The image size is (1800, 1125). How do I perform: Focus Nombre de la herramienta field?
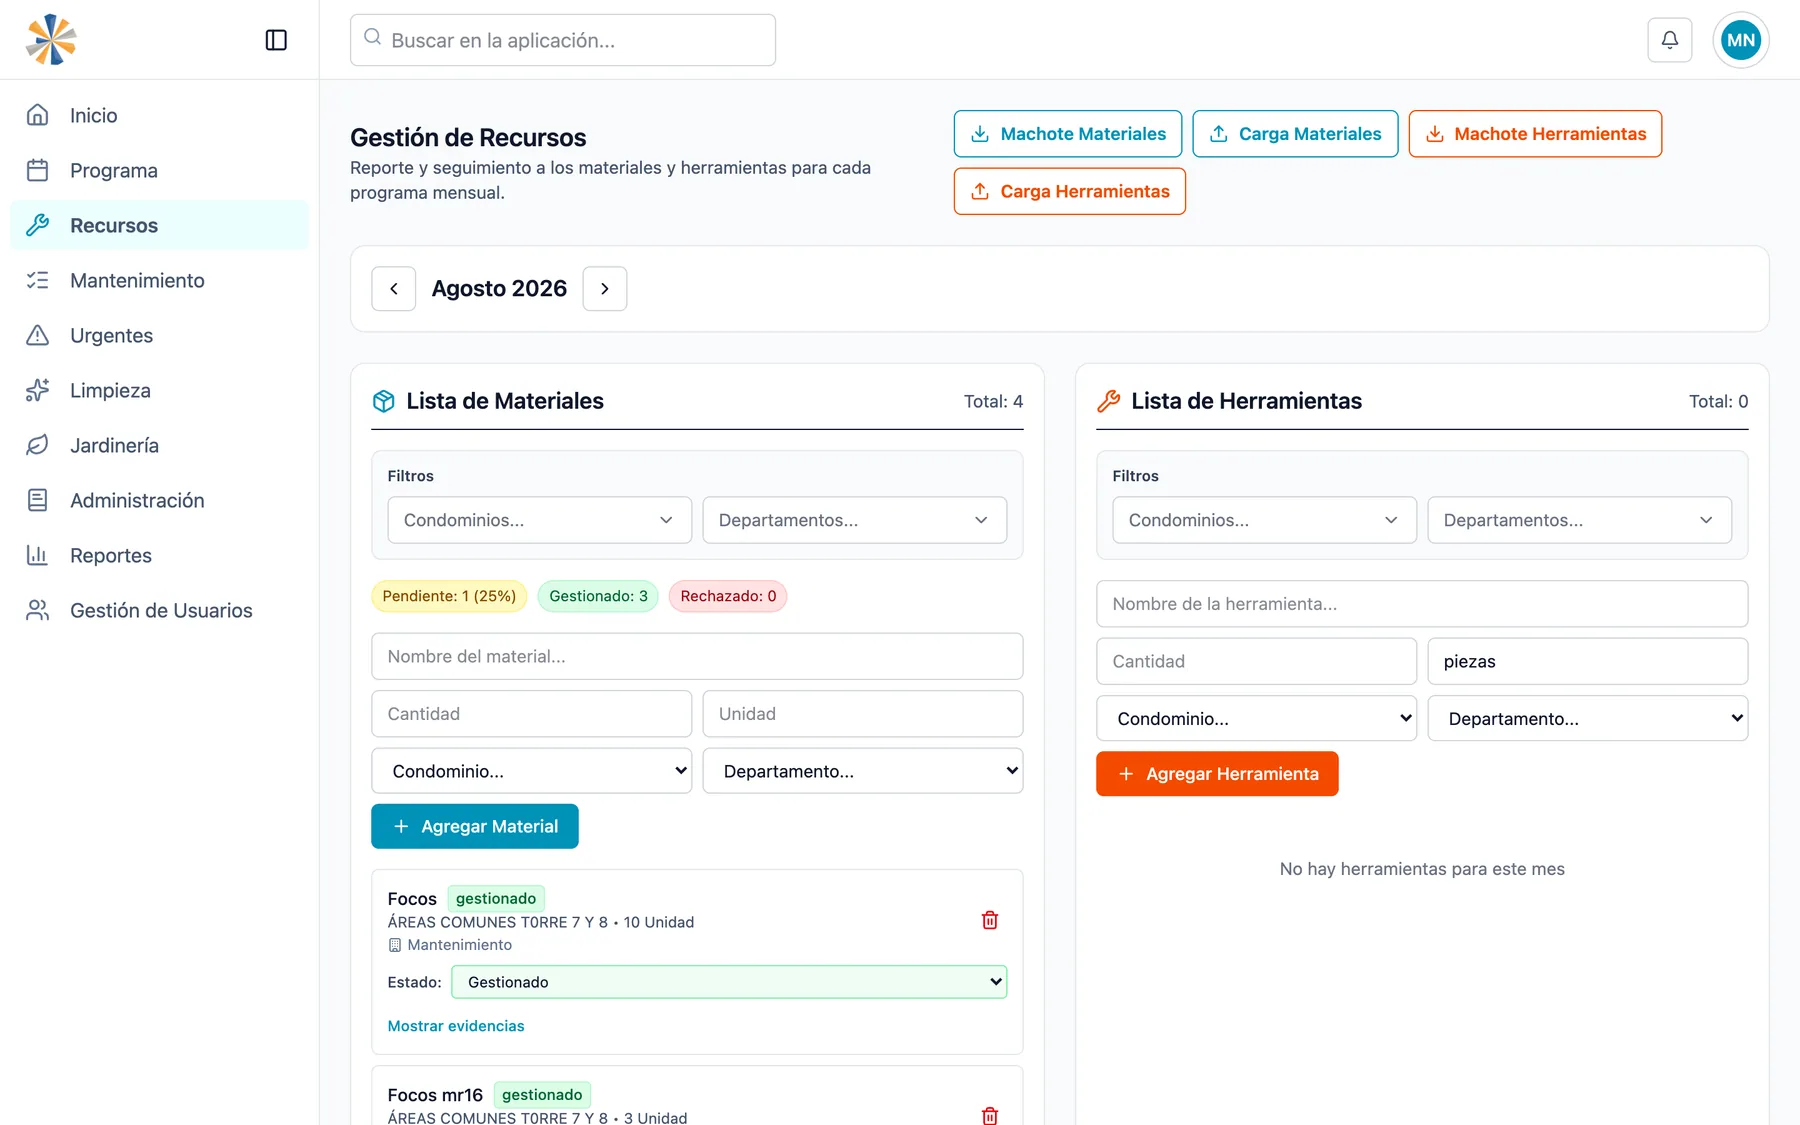point(1422,604)
